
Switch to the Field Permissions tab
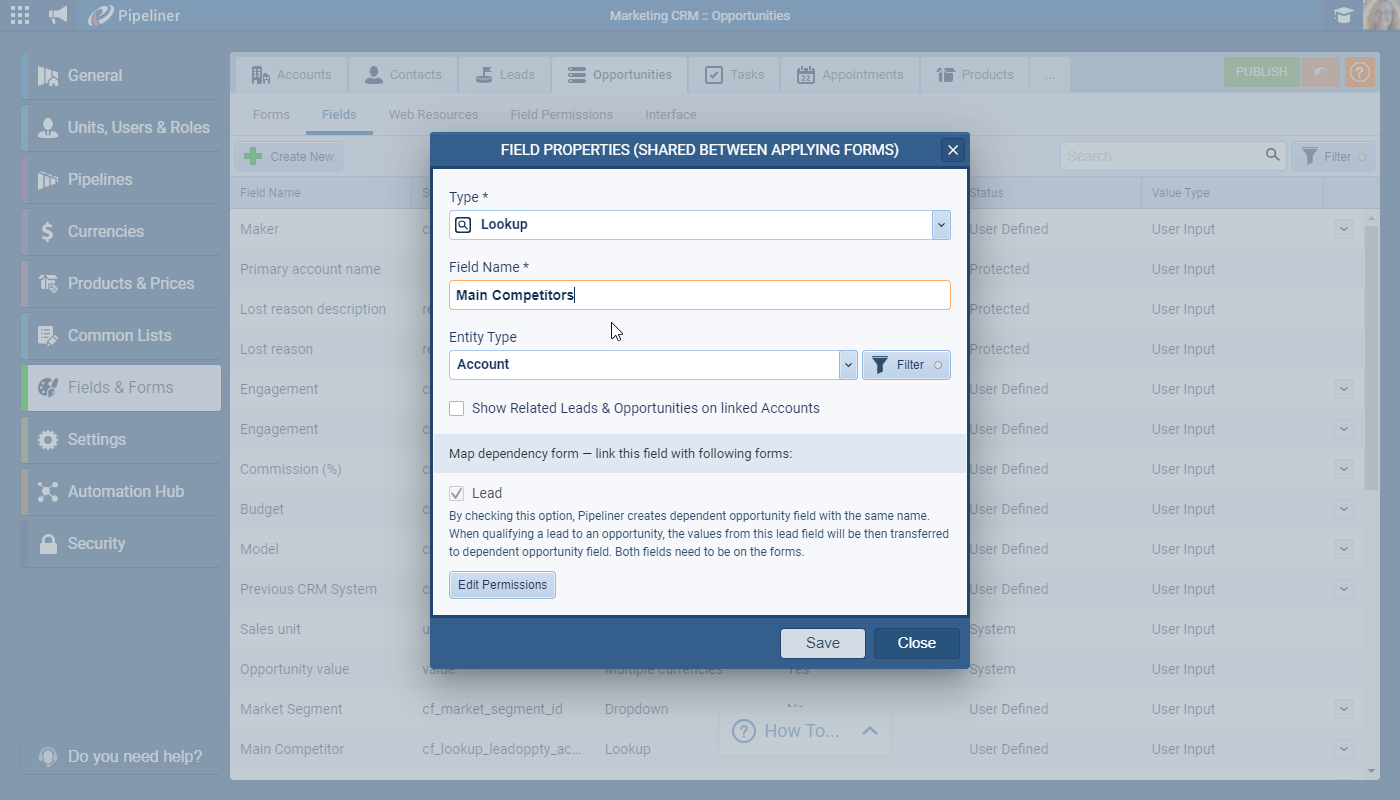pos(561,114)
